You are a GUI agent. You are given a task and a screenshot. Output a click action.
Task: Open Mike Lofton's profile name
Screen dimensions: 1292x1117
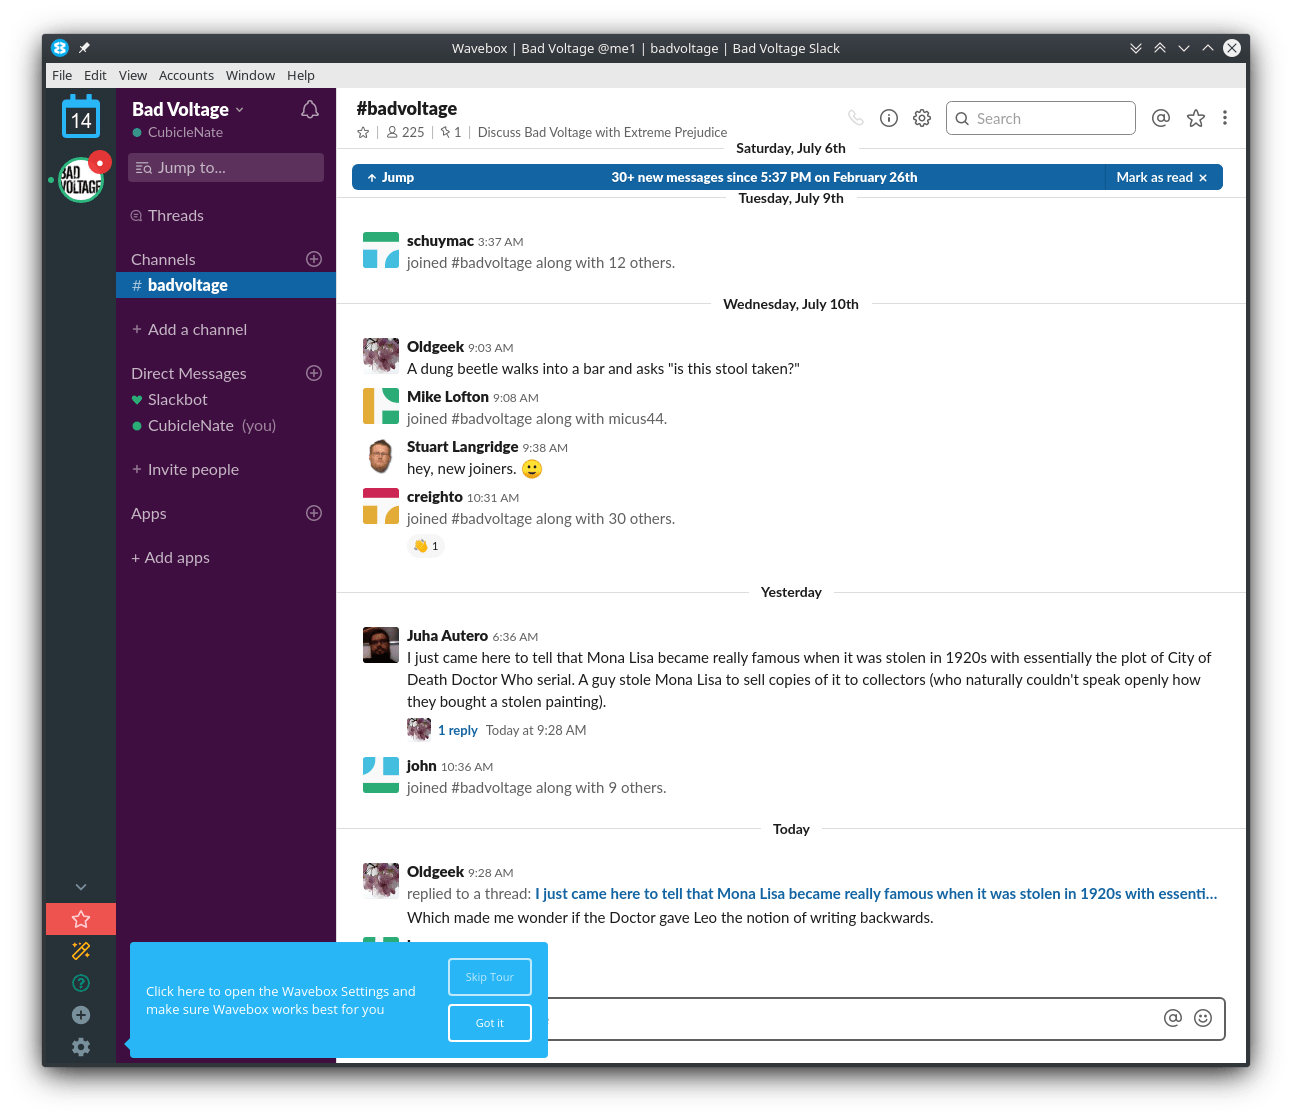coord(447,397)
